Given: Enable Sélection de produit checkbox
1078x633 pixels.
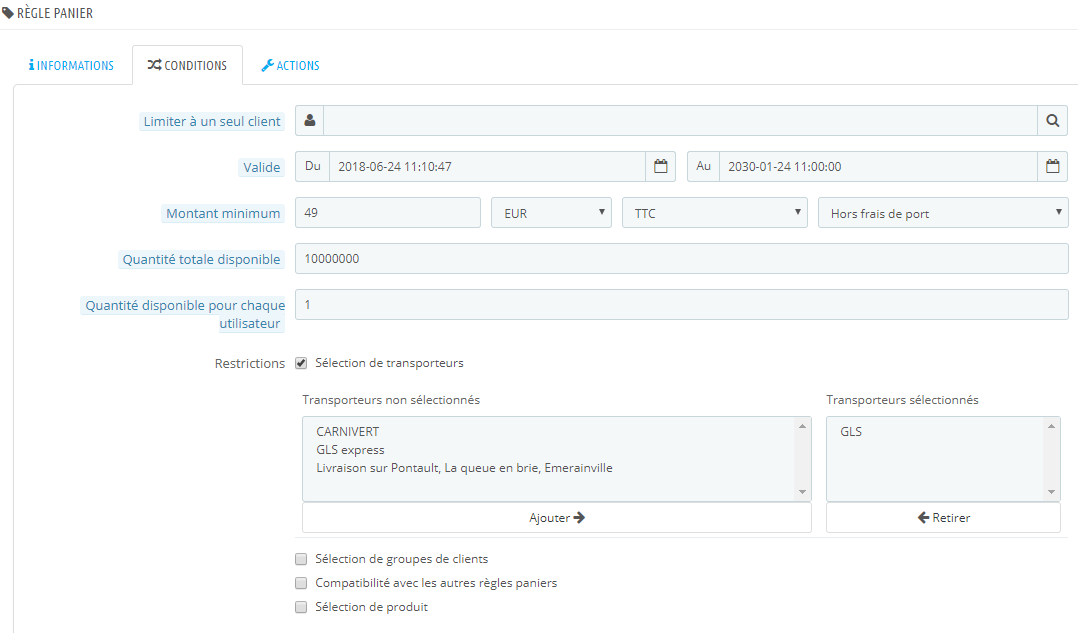Looking at the screenshot, I should 301,607.
